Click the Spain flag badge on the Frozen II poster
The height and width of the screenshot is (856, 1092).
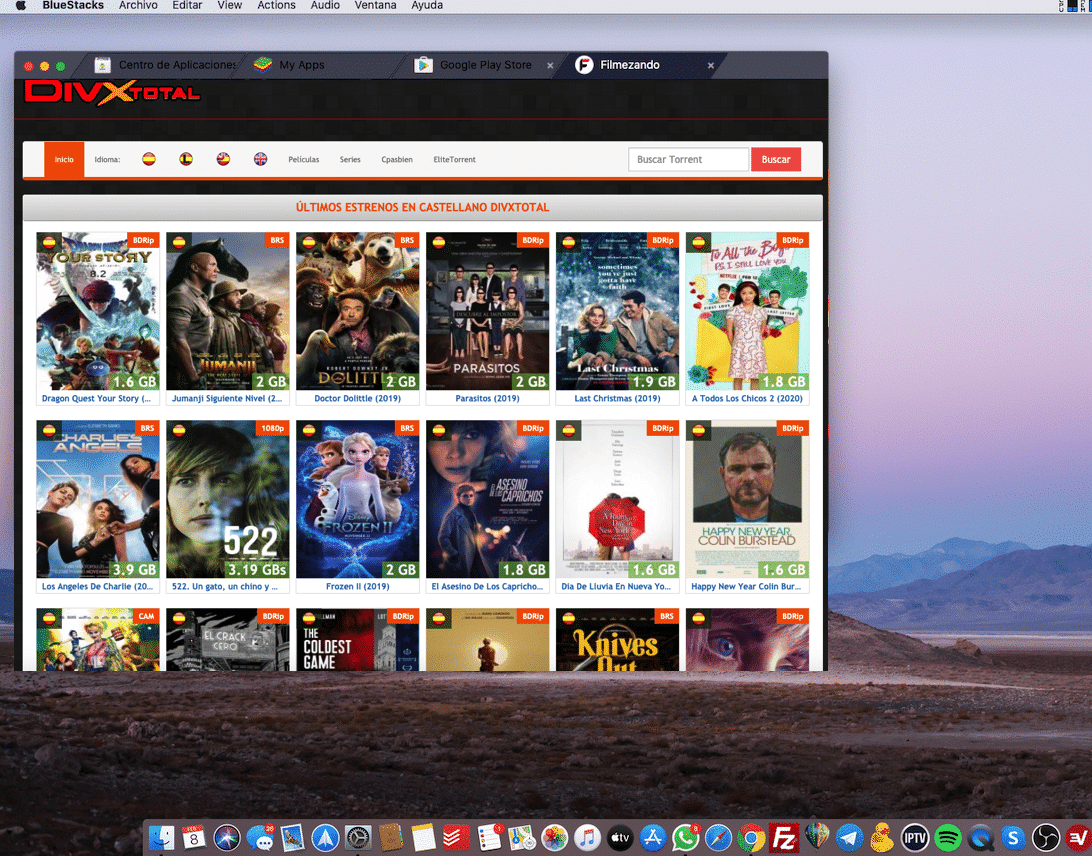(x=310, y=428)
